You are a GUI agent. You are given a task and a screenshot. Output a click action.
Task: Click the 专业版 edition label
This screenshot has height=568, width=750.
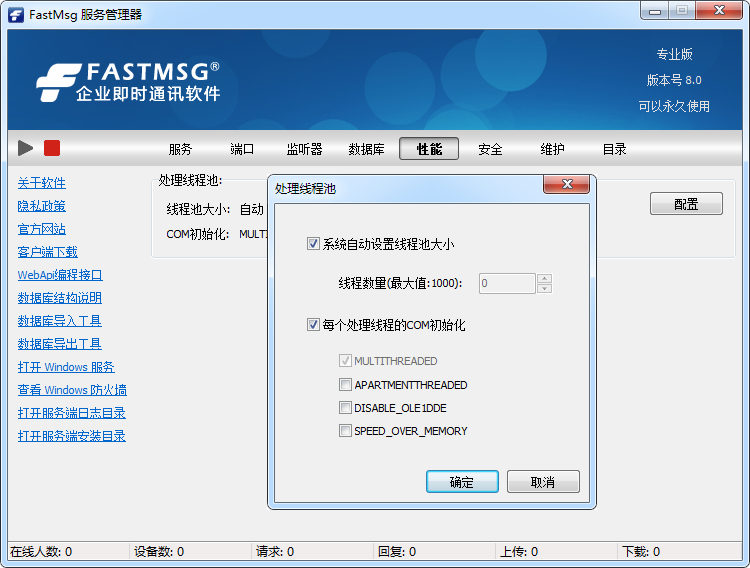pos(674,54)
